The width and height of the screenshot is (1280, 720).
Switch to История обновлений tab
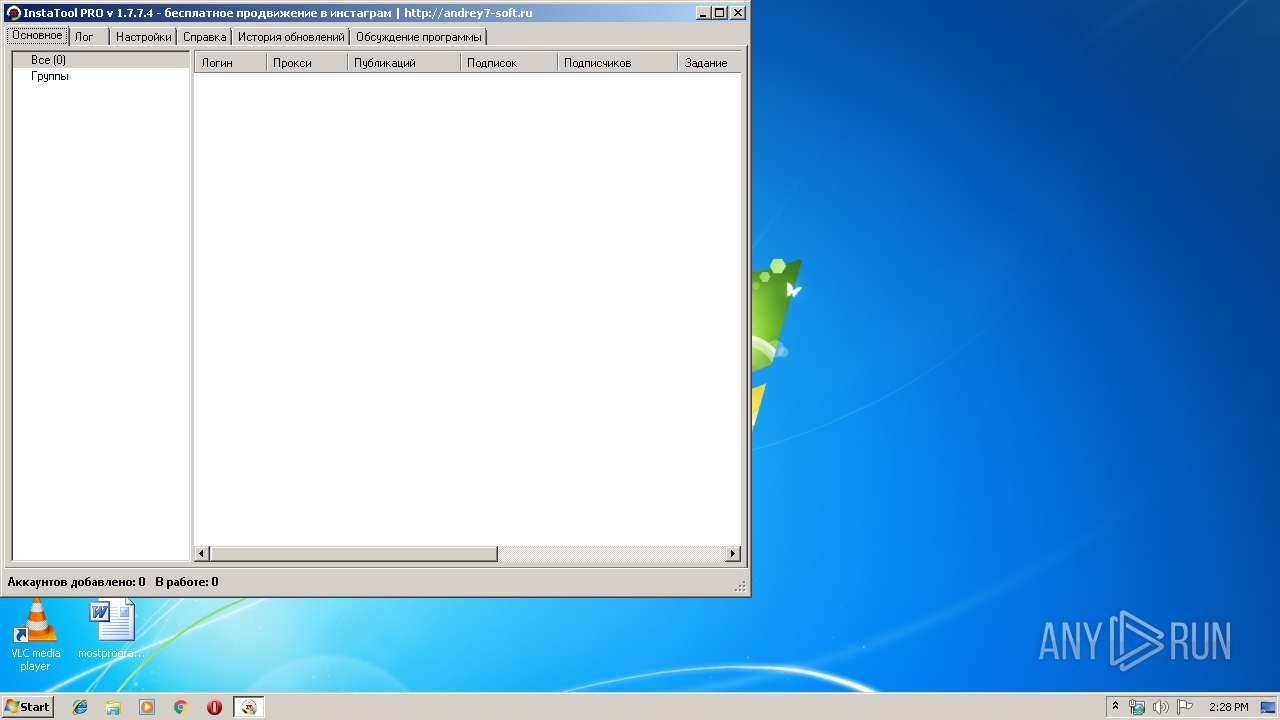click(x=291, y=36)
